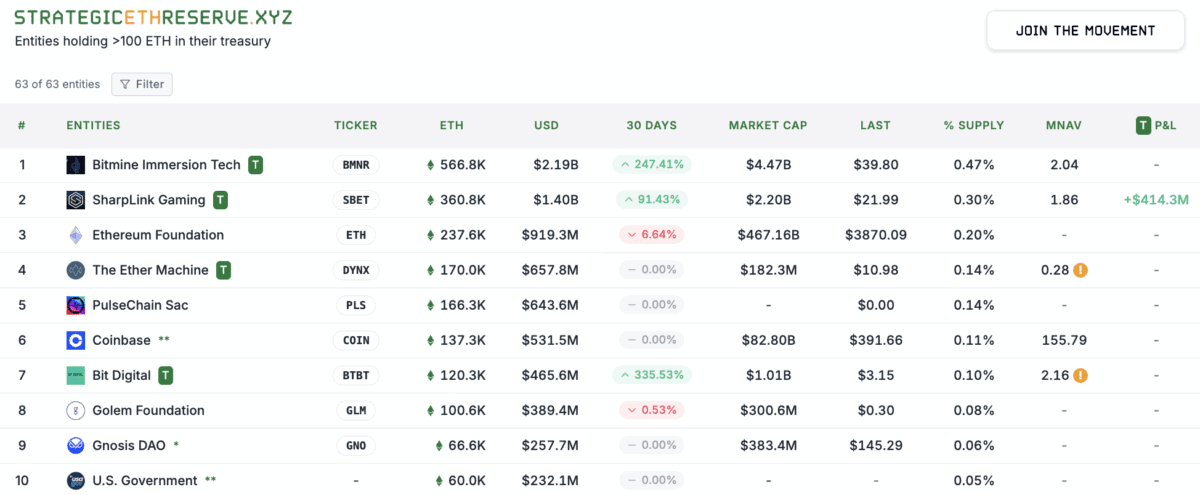Sort the table by the Market Cap column
Screen dimensions: 1200x495
pyautogui.click(x=767, y=125)
